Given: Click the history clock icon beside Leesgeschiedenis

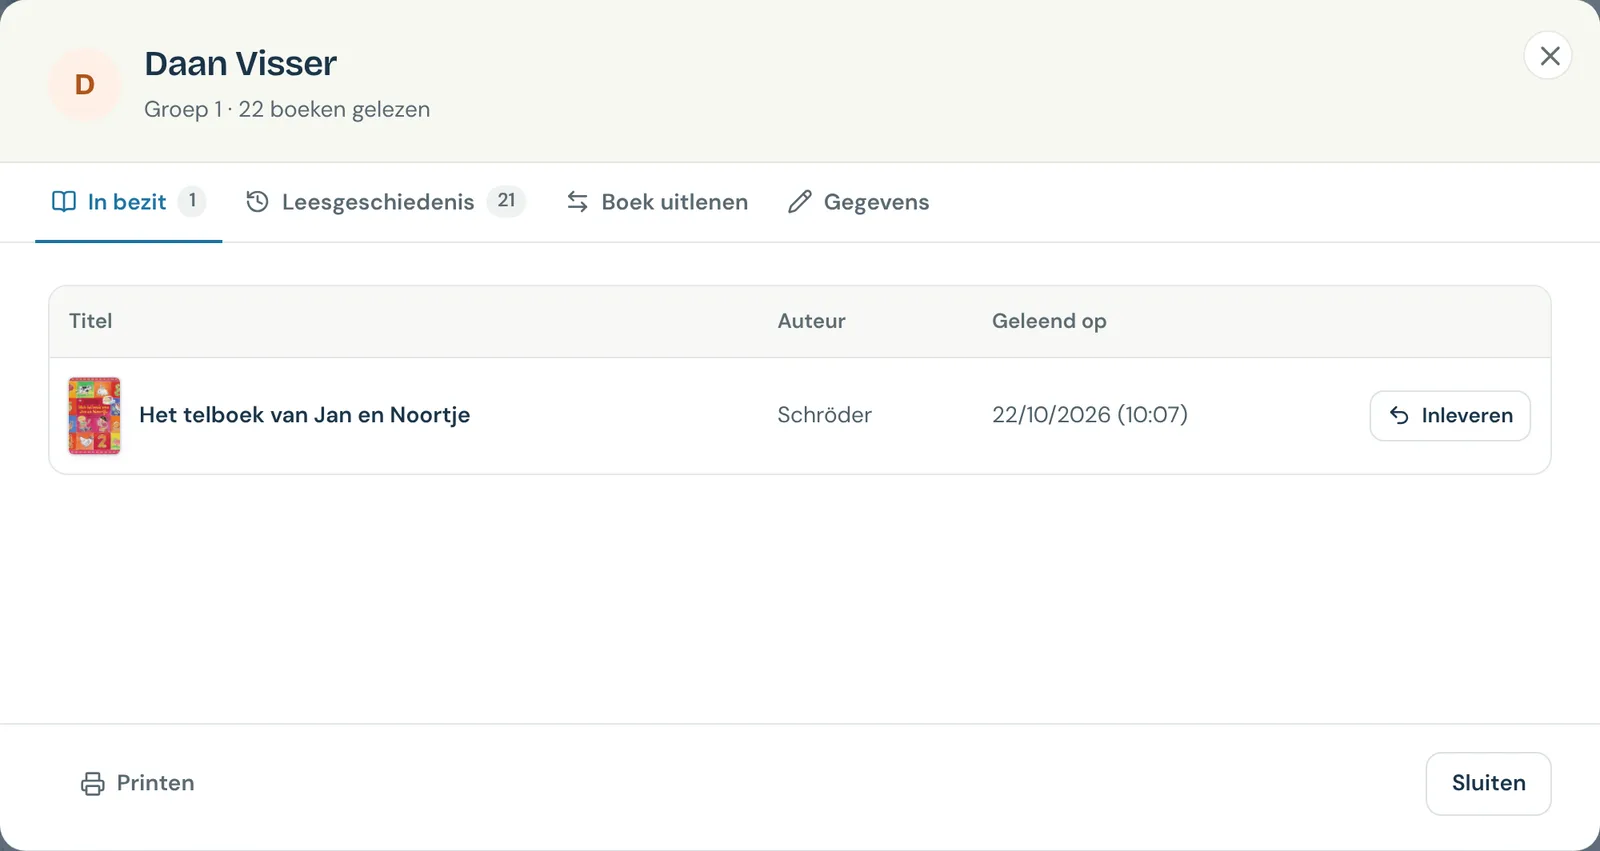Looking at the screenshot, I should pos(257,202).
